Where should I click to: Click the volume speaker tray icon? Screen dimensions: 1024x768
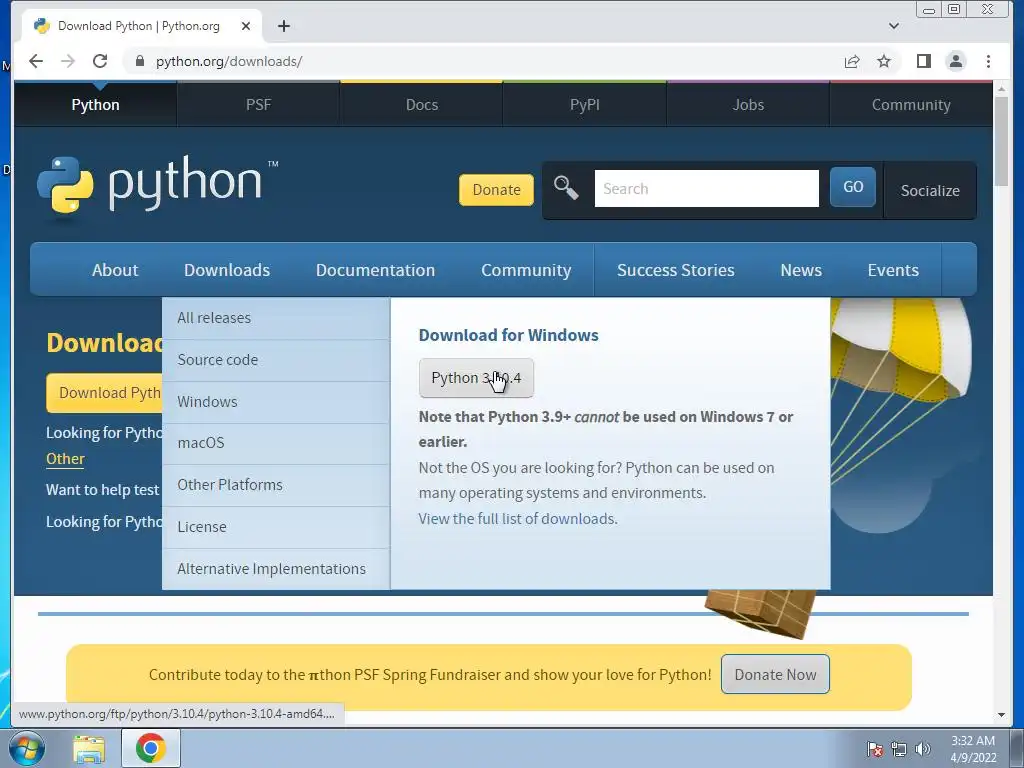pos(922,749)
